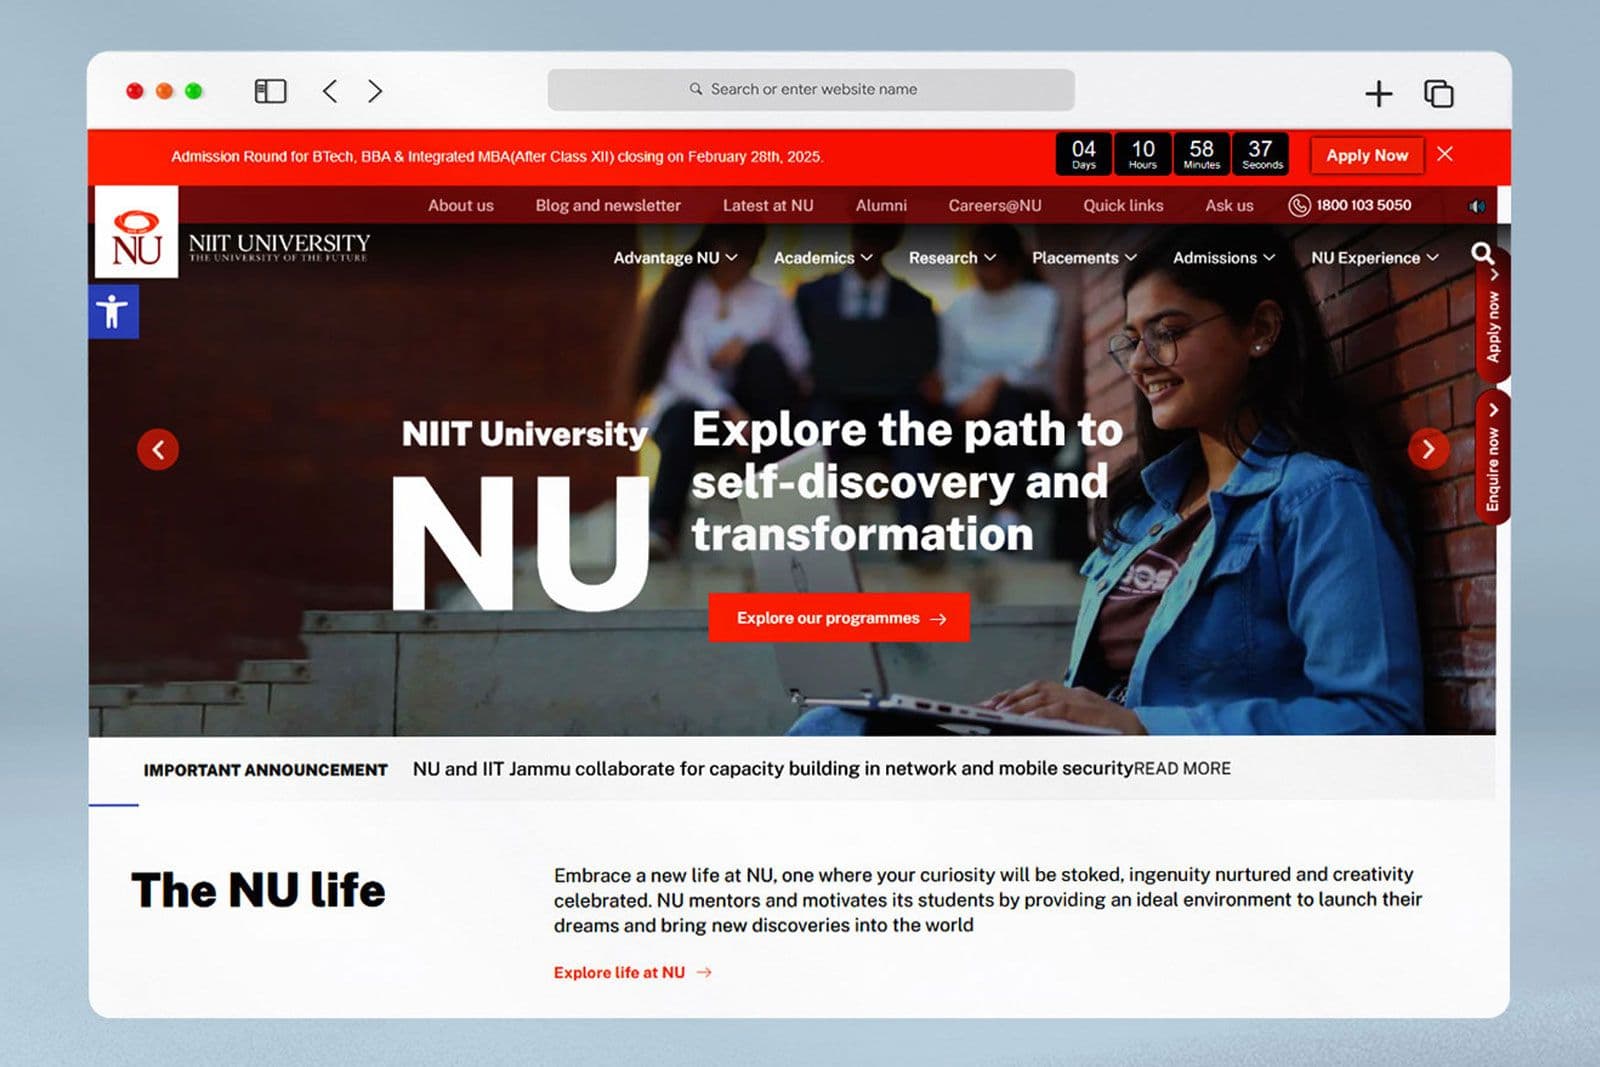Click the 04 Days countdown box

[1084, 154]
